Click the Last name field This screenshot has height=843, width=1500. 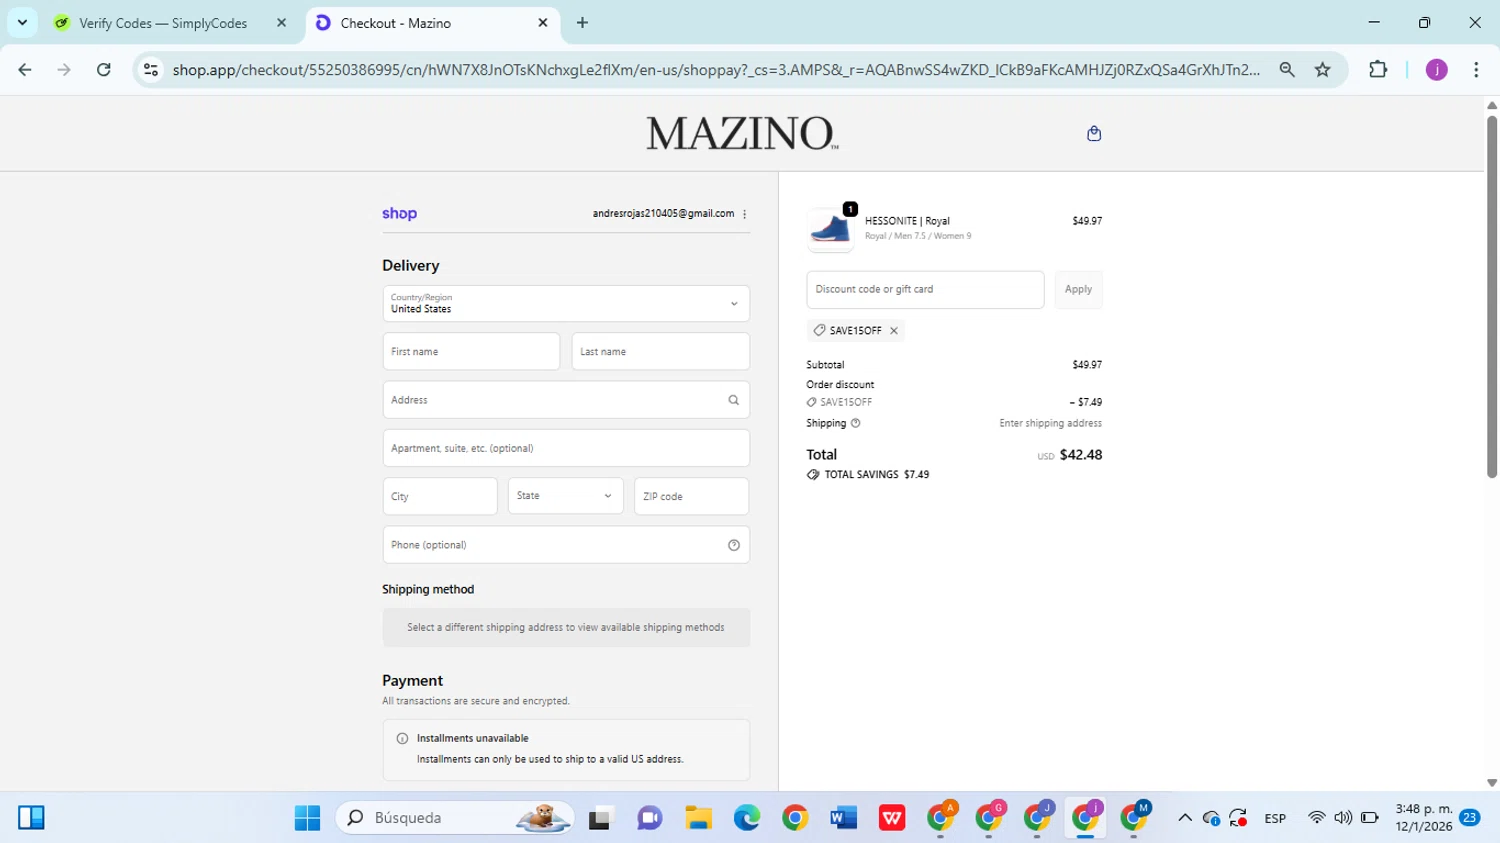[660, 352]
